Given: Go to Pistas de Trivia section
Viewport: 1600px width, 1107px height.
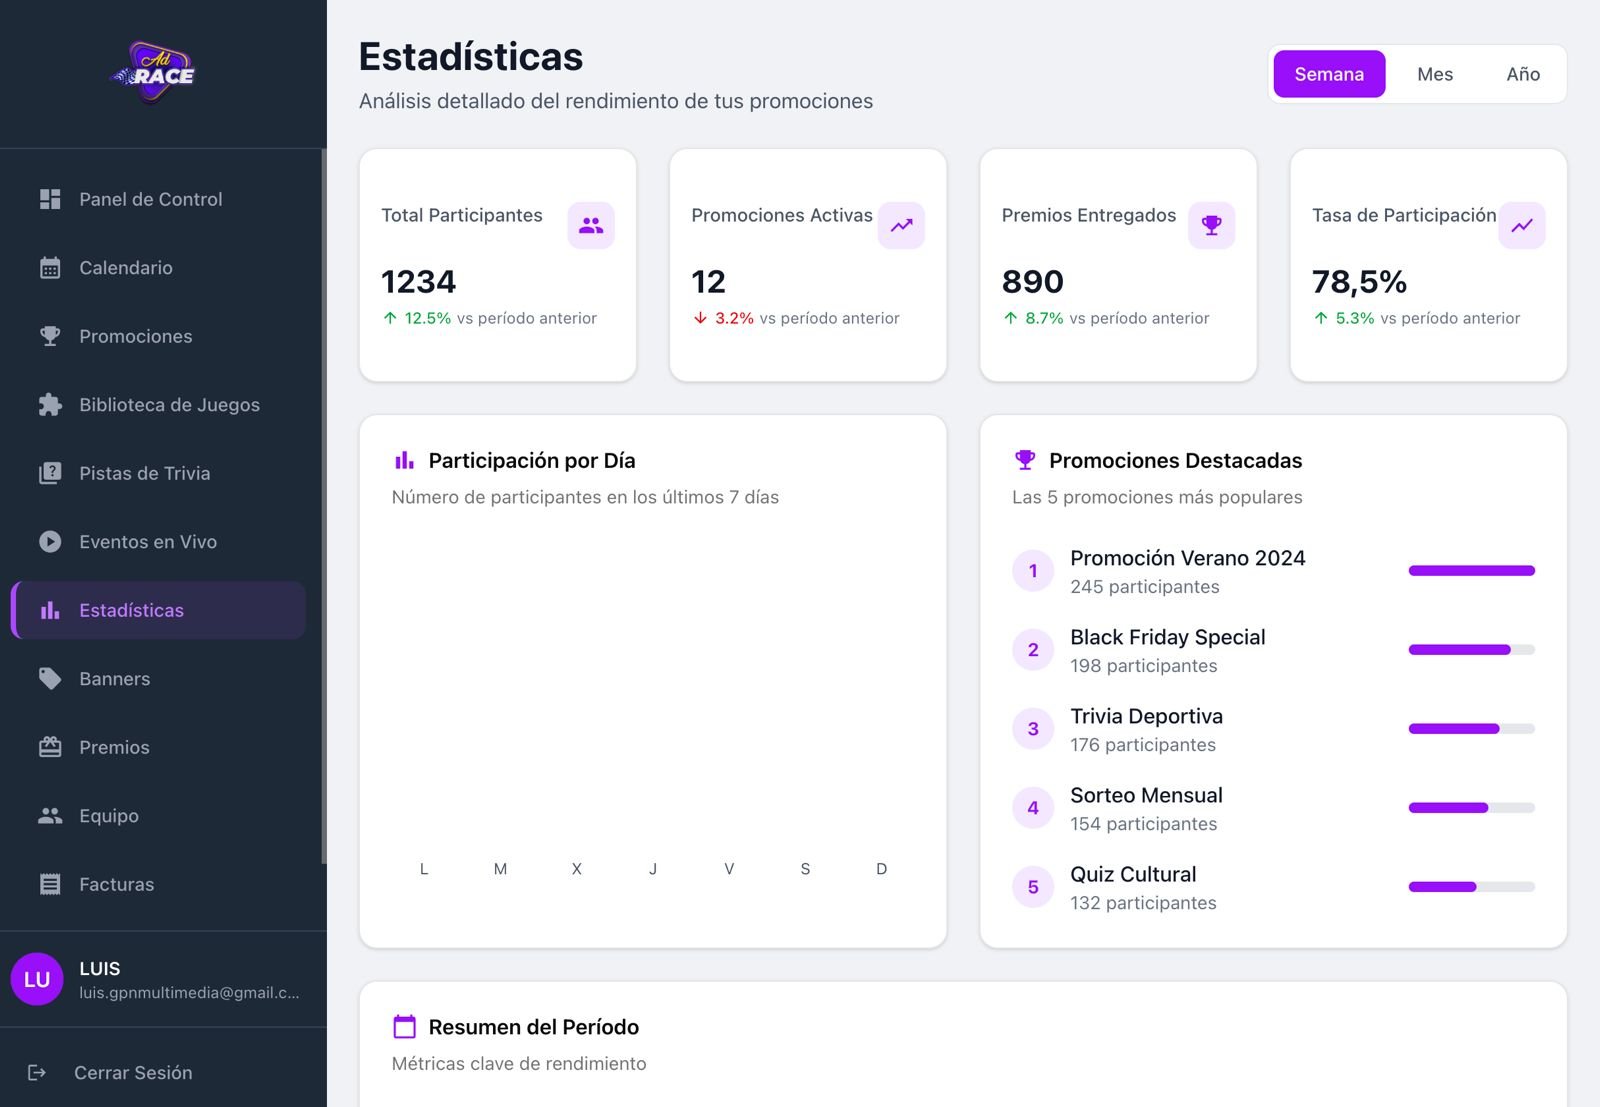Looking at the screenshot, I should tap(145, 474).
